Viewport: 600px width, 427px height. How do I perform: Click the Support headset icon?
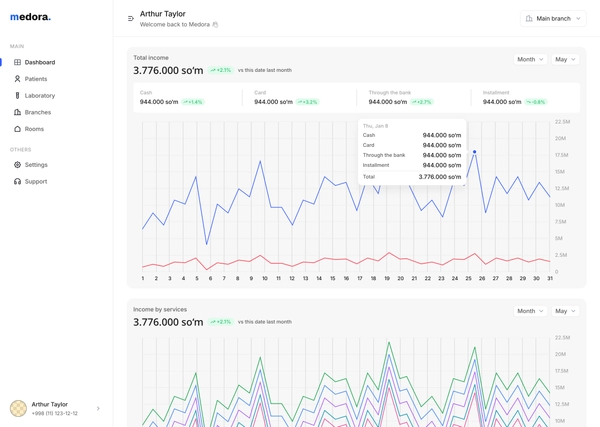17,181
